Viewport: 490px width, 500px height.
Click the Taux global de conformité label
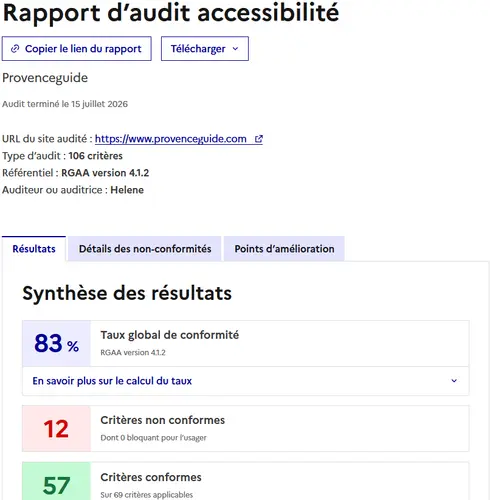tap(170, 335)
